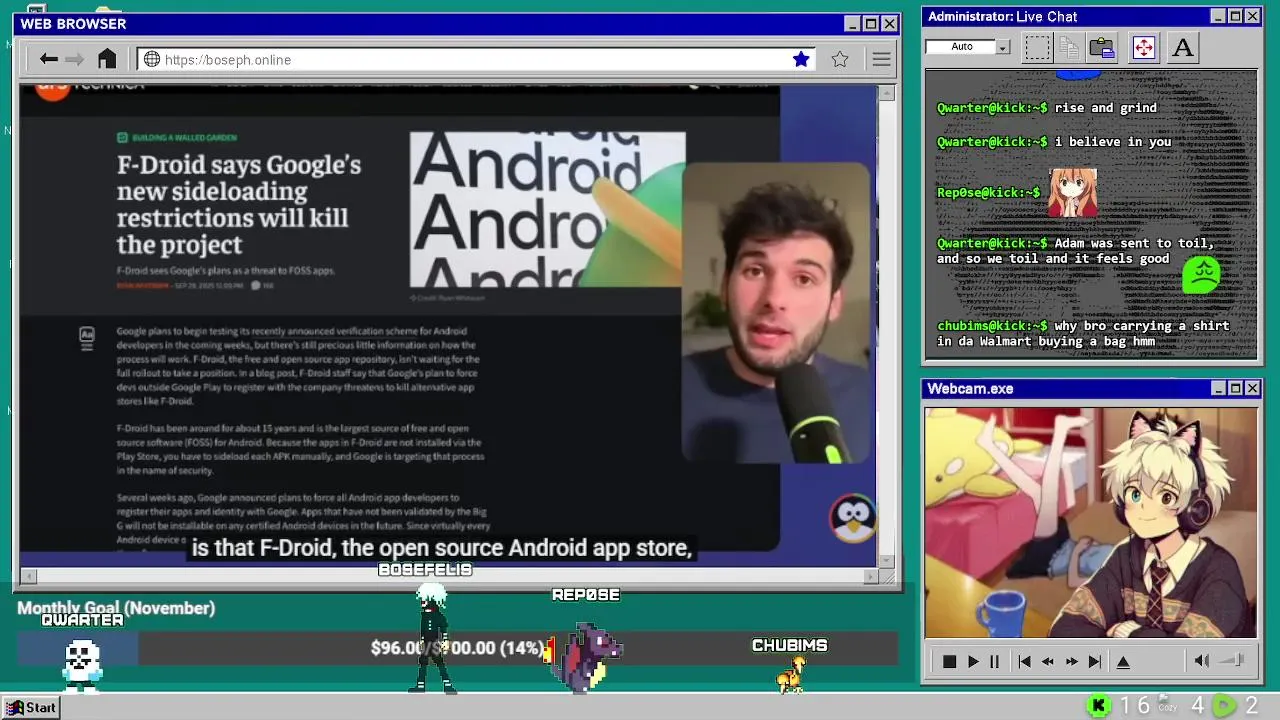Click the green Kick icon in the tray
Screen dimensions: 1280x720
coord(1099,706)
